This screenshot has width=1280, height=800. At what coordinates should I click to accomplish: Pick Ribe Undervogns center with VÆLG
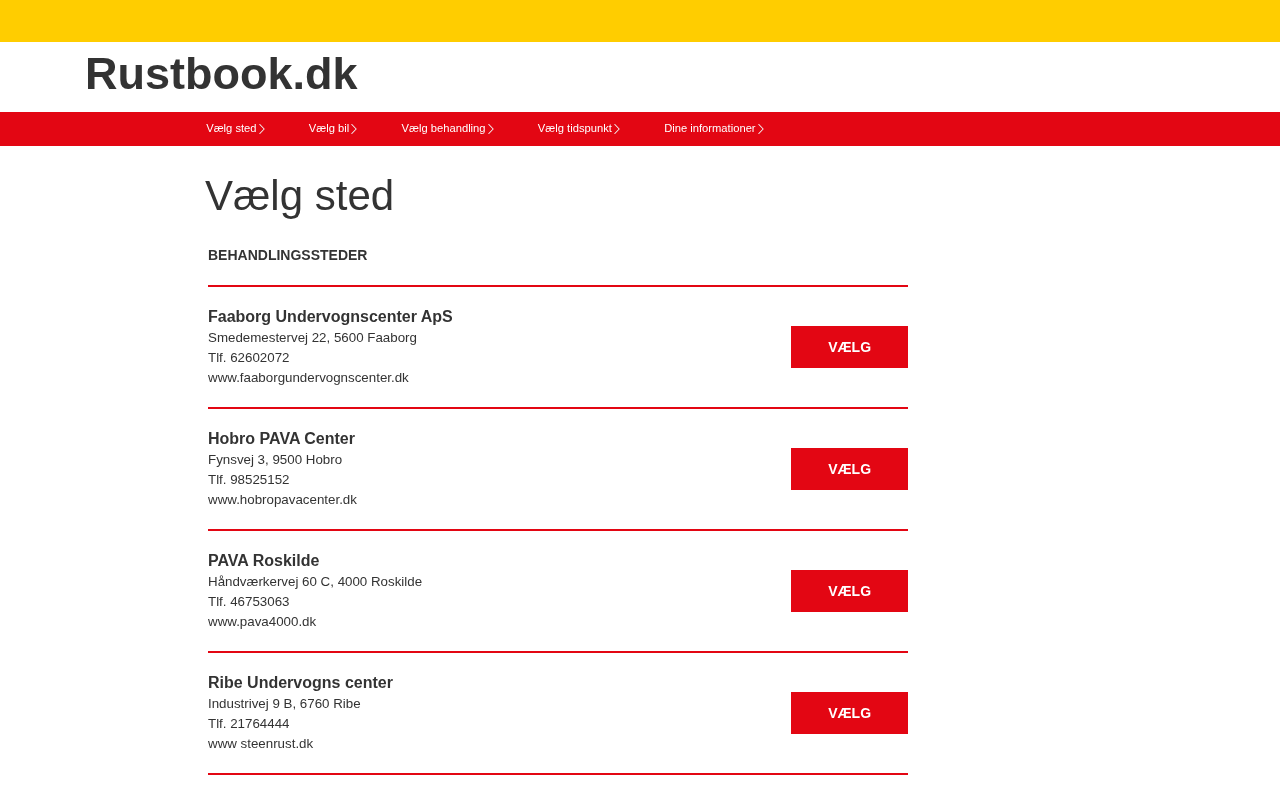pyautogui.click(x=849, y=713)
